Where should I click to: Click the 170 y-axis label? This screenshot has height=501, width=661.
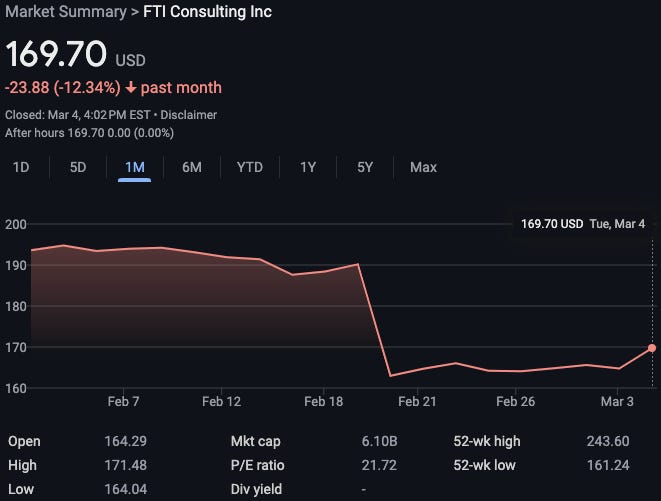click(16, 347)
